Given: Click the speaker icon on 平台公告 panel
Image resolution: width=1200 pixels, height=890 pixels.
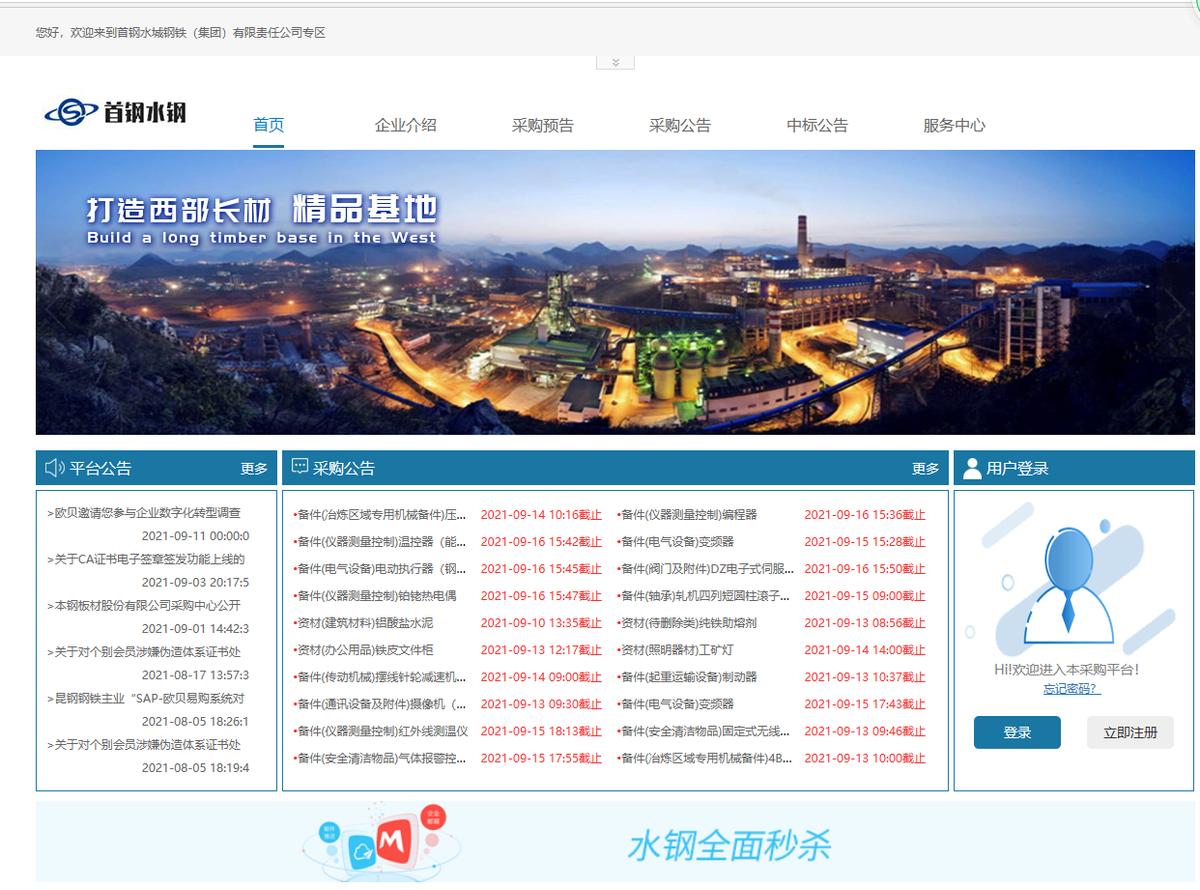Looking at the screenshot, I should coord(54,467).
